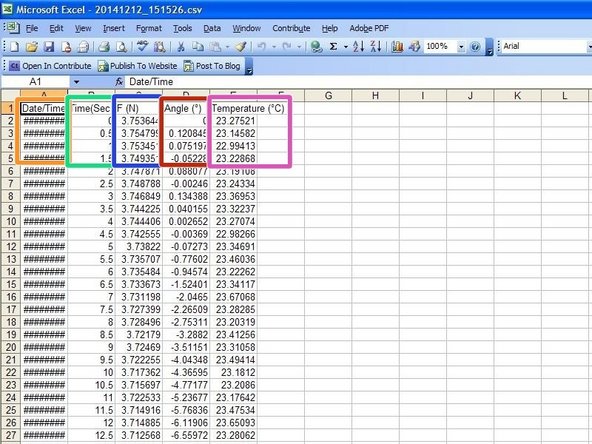Open the View menu
This screenshot has height=444, width=592.
pyautogui.click(x=83, y=28)
